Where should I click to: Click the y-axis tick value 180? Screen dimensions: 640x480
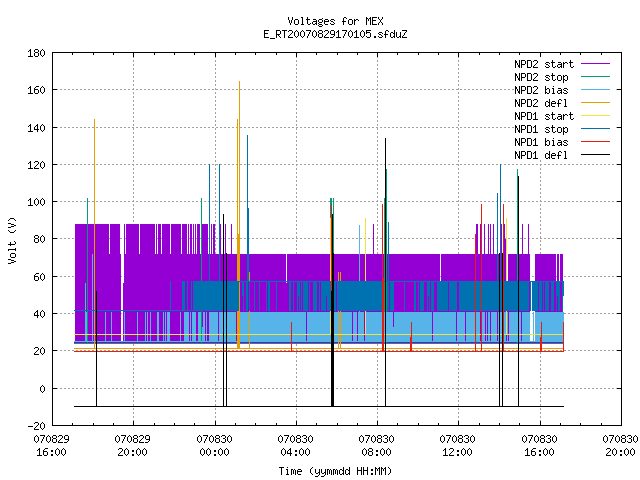(x=36, y=53)
